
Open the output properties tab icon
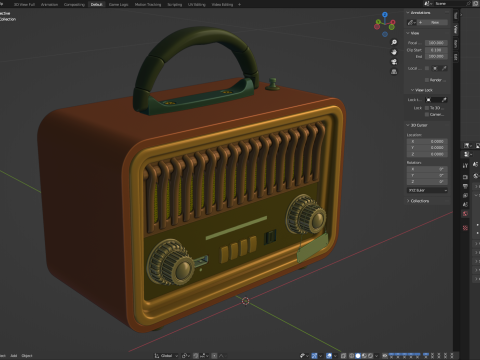[x=465, y=186]
